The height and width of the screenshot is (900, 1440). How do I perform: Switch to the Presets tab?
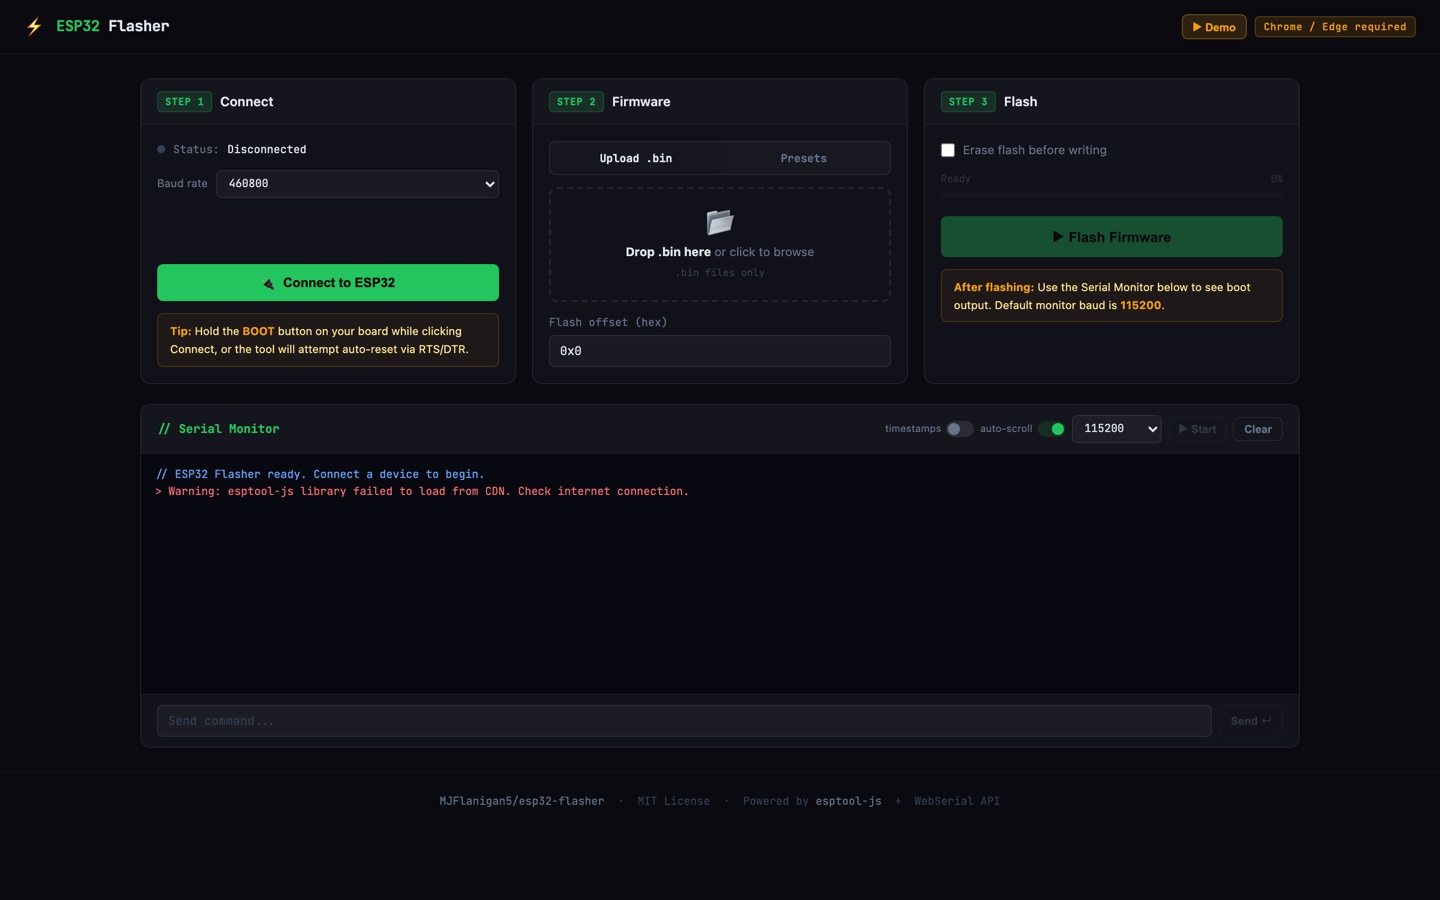pos(804,158)
